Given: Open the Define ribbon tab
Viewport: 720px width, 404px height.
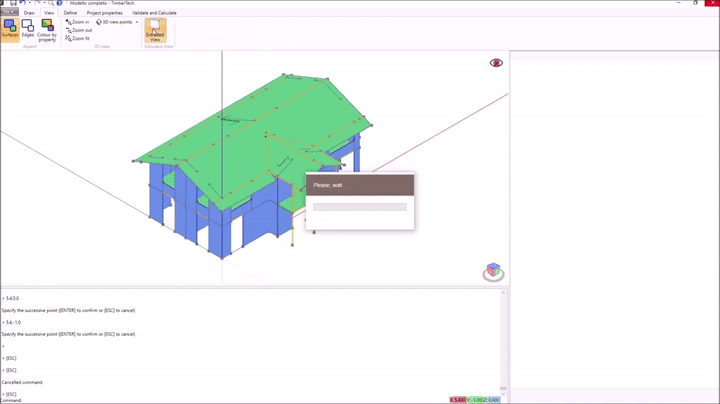Looking at the screenshot, I should coord(70,13).
